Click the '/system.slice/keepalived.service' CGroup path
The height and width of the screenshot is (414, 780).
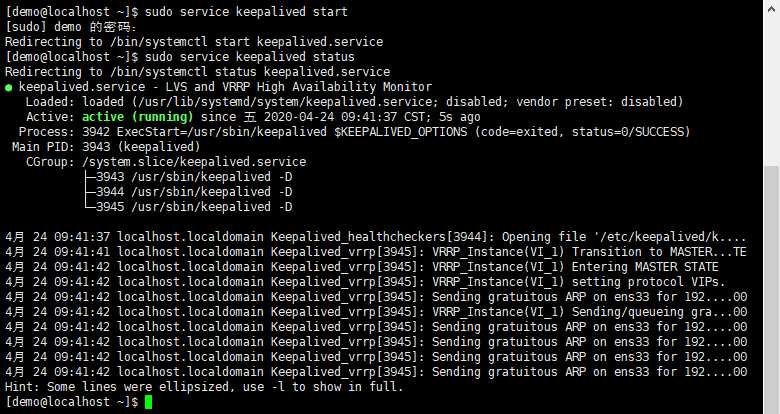coord(194,162)
